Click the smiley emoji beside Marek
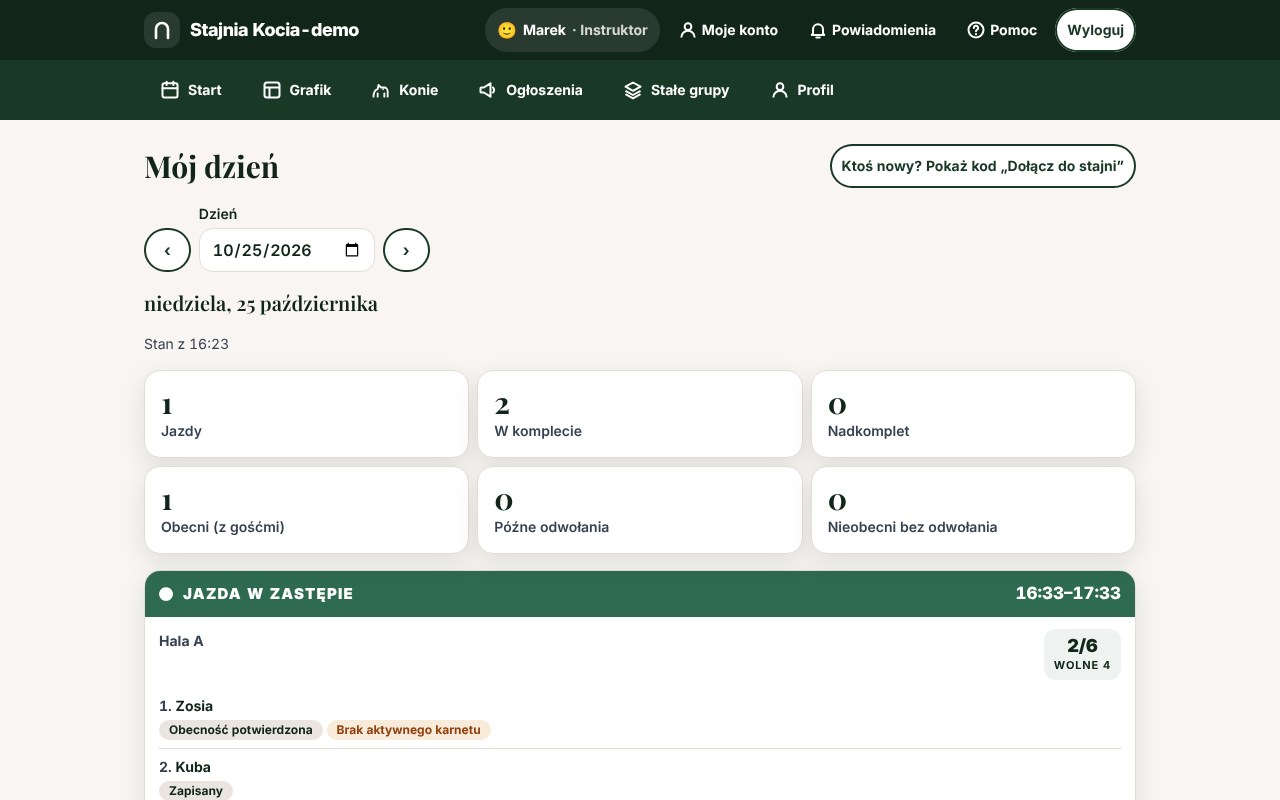The height and width of the screenshot is (800, 1280). (507, 30)
